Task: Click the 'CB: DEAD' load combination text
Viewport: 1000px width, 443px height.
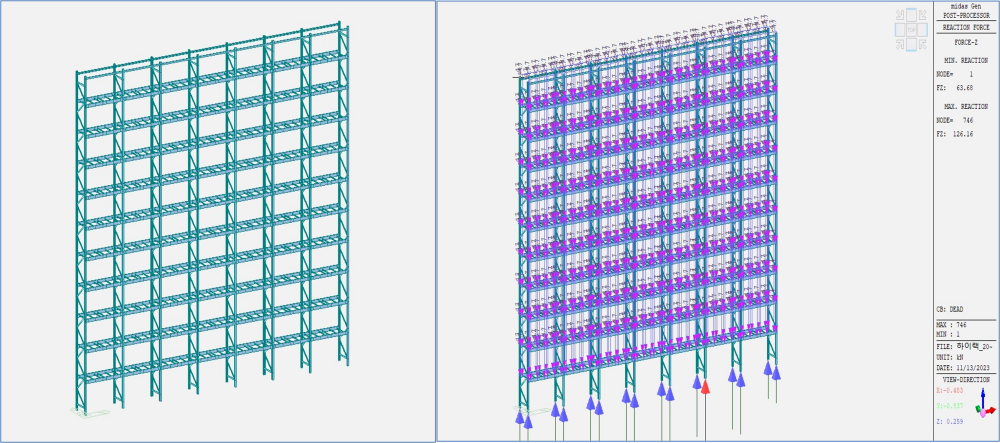Action: [x=950, y=310]
